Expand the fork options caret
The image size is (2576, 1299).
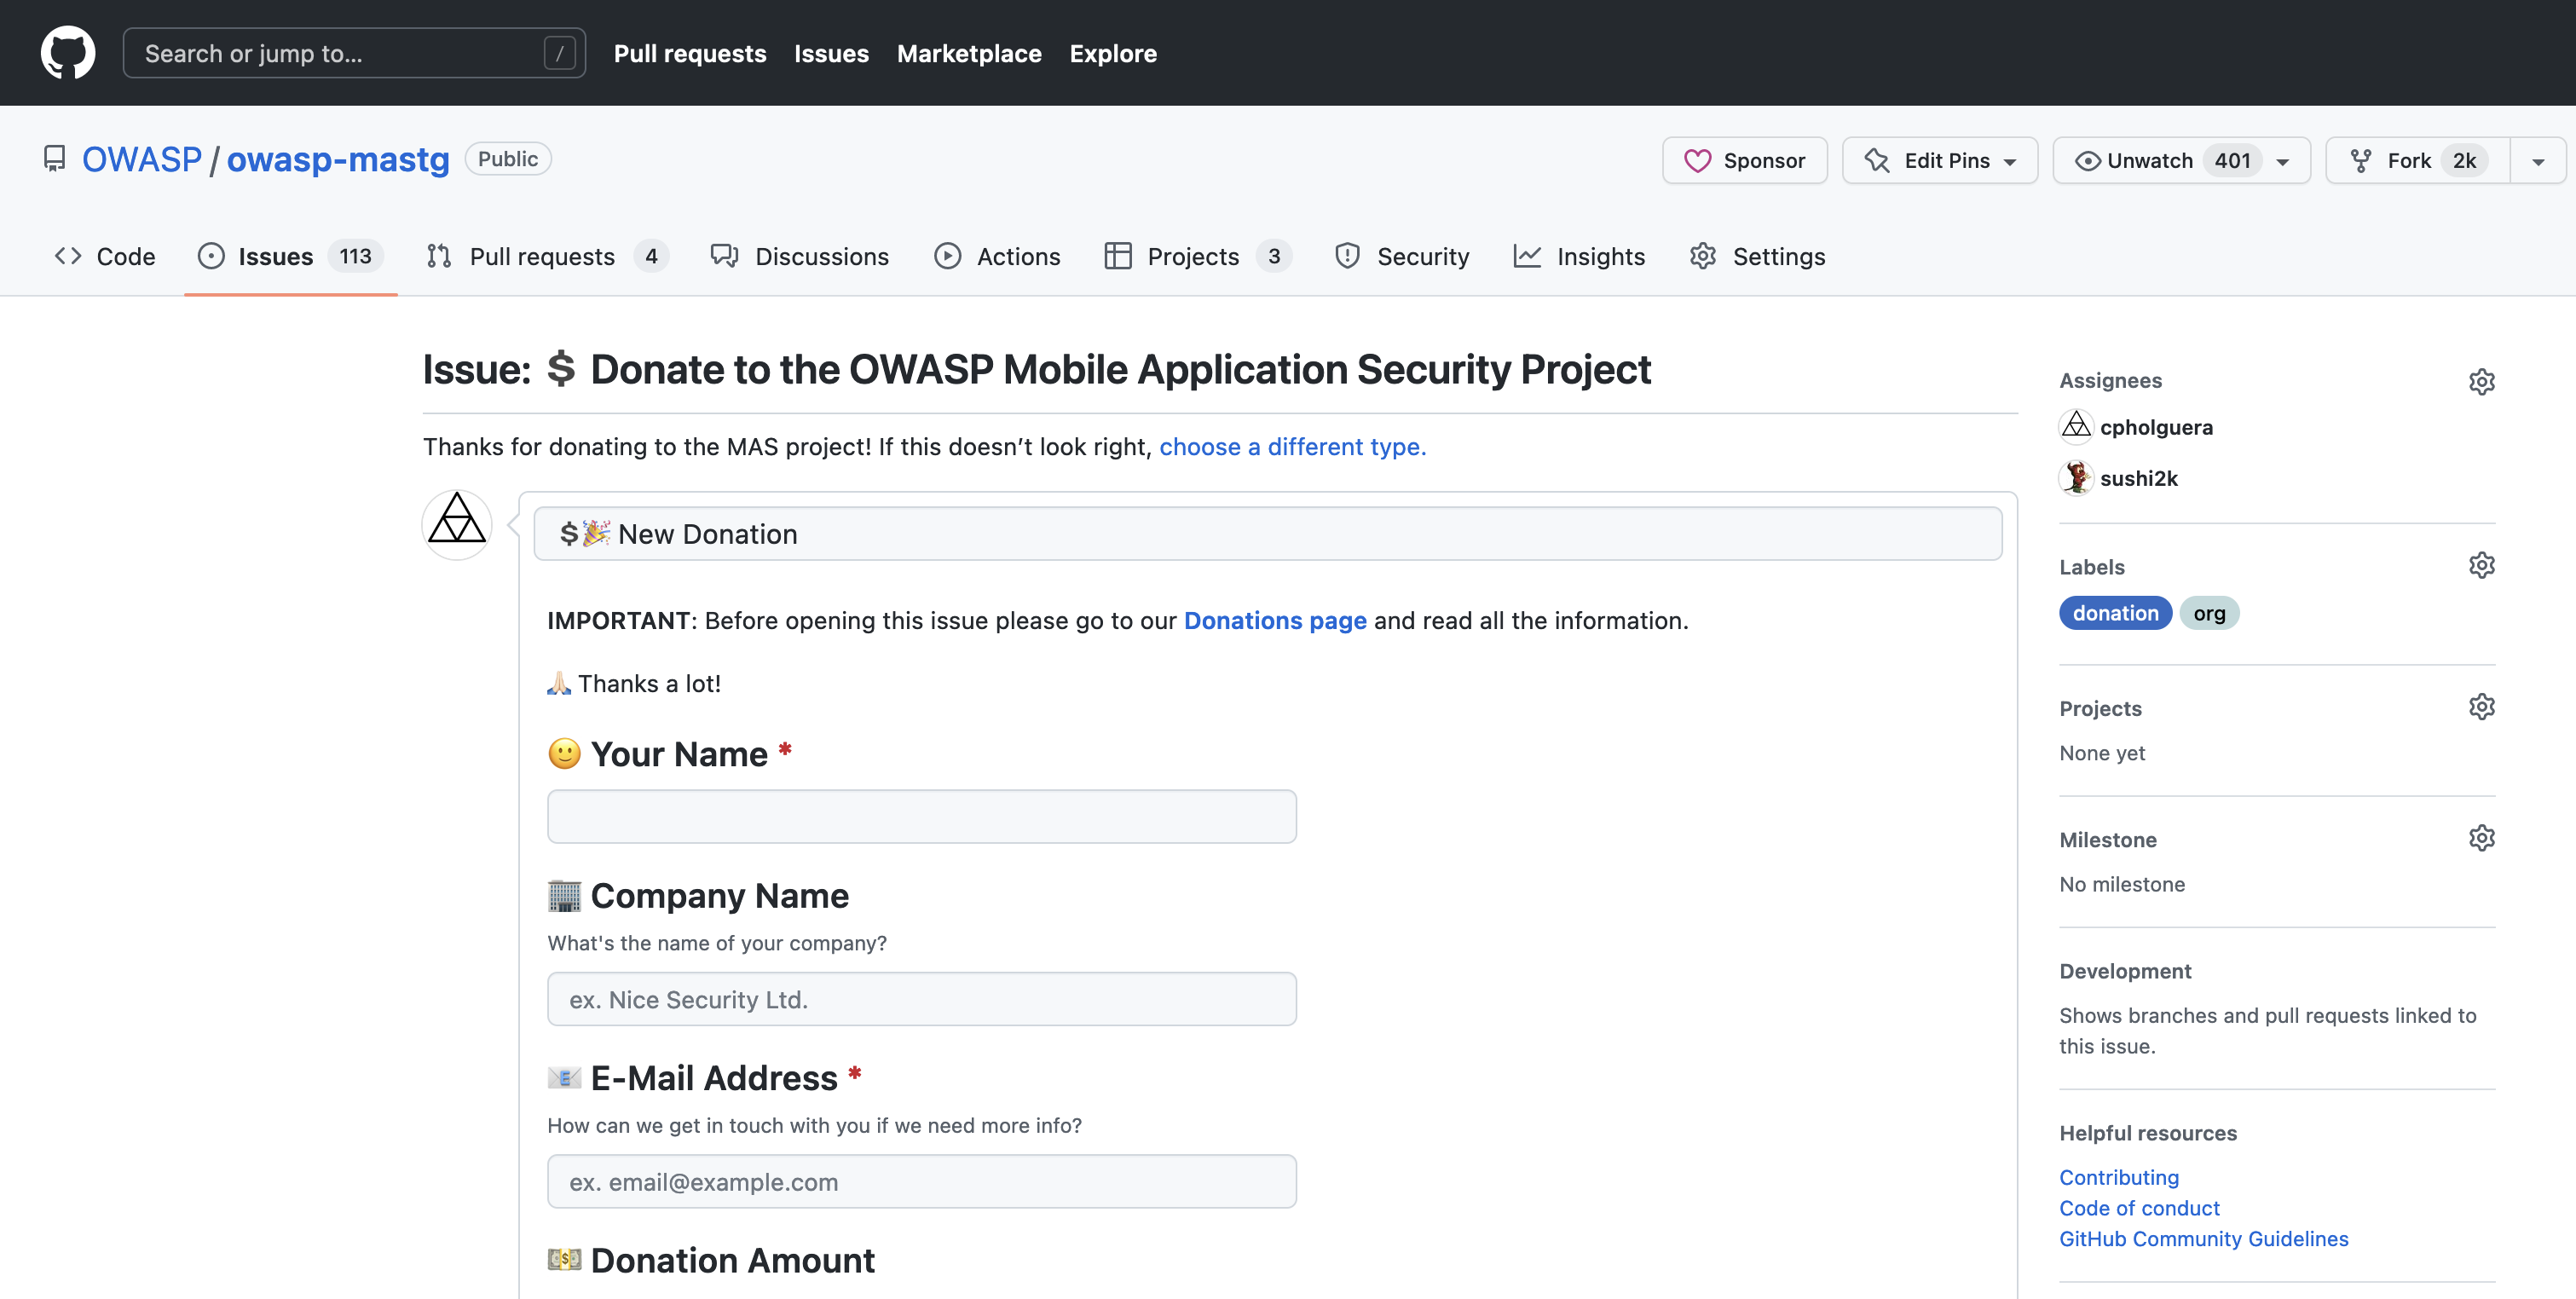pyautogui.click(x=2537, y=161)
